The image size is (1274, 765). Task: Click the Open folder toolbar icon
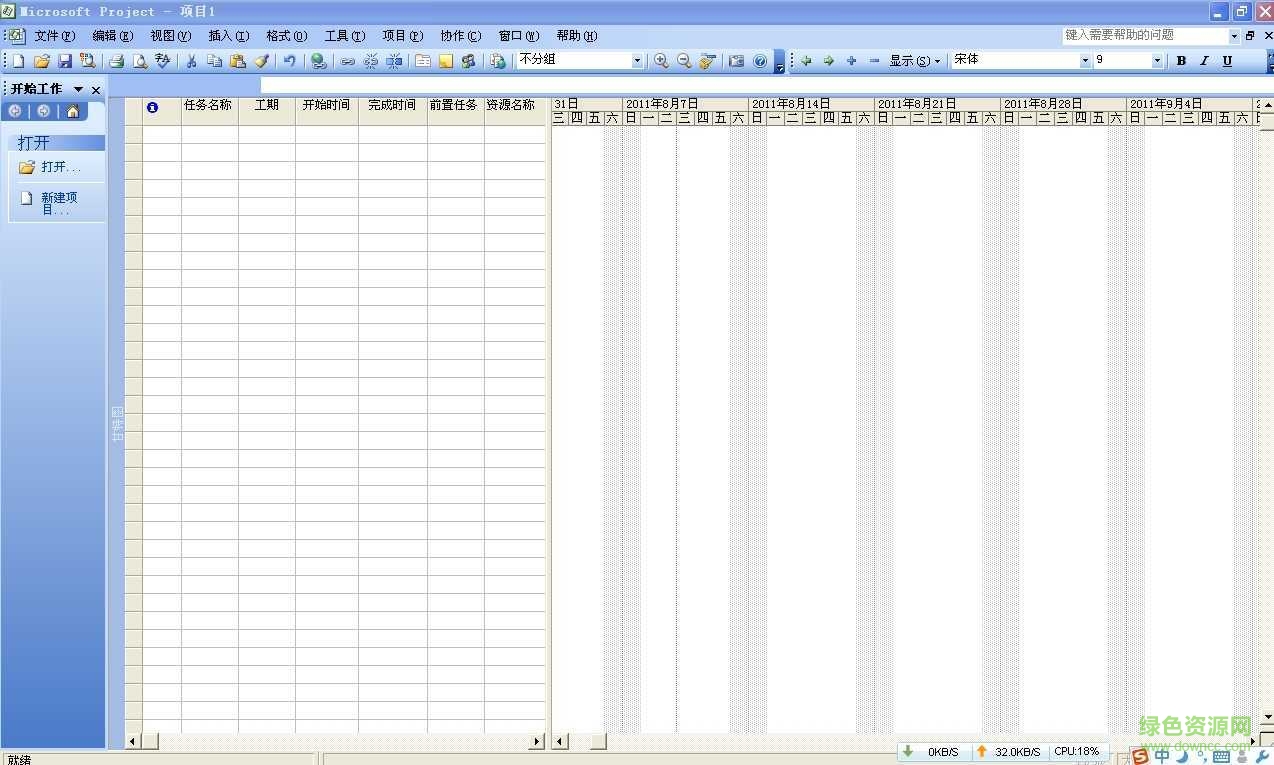(42, 61)
